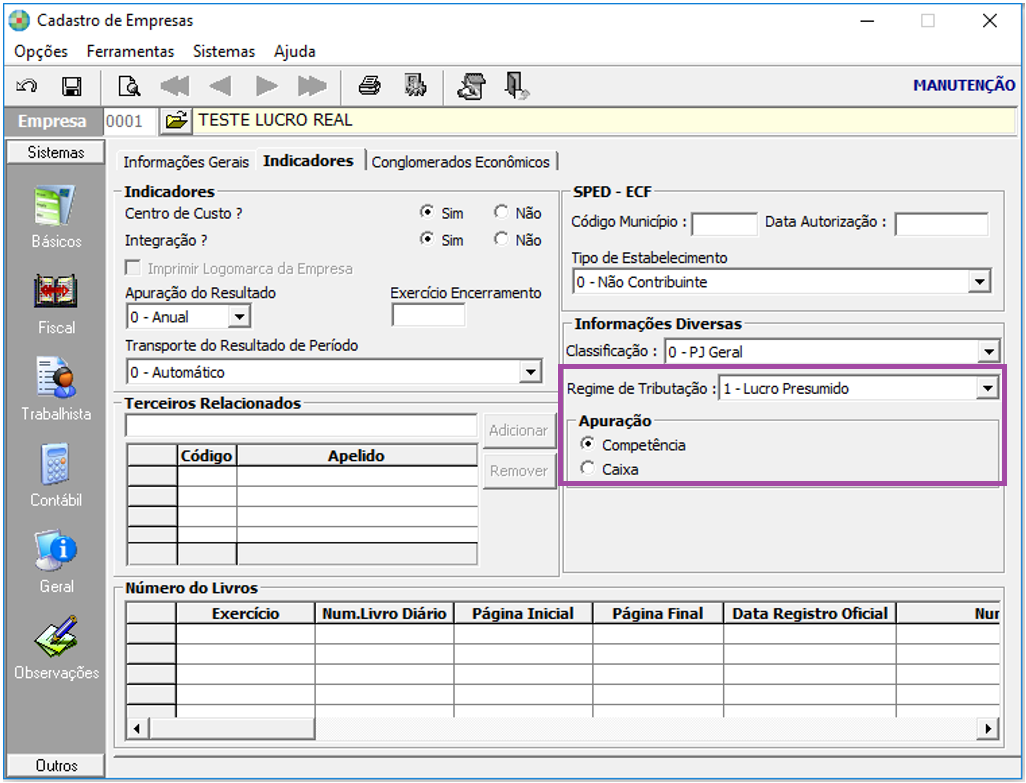Click the Exercício Encerramento input field
The image size is (1026, 783).
click(429, 315)
